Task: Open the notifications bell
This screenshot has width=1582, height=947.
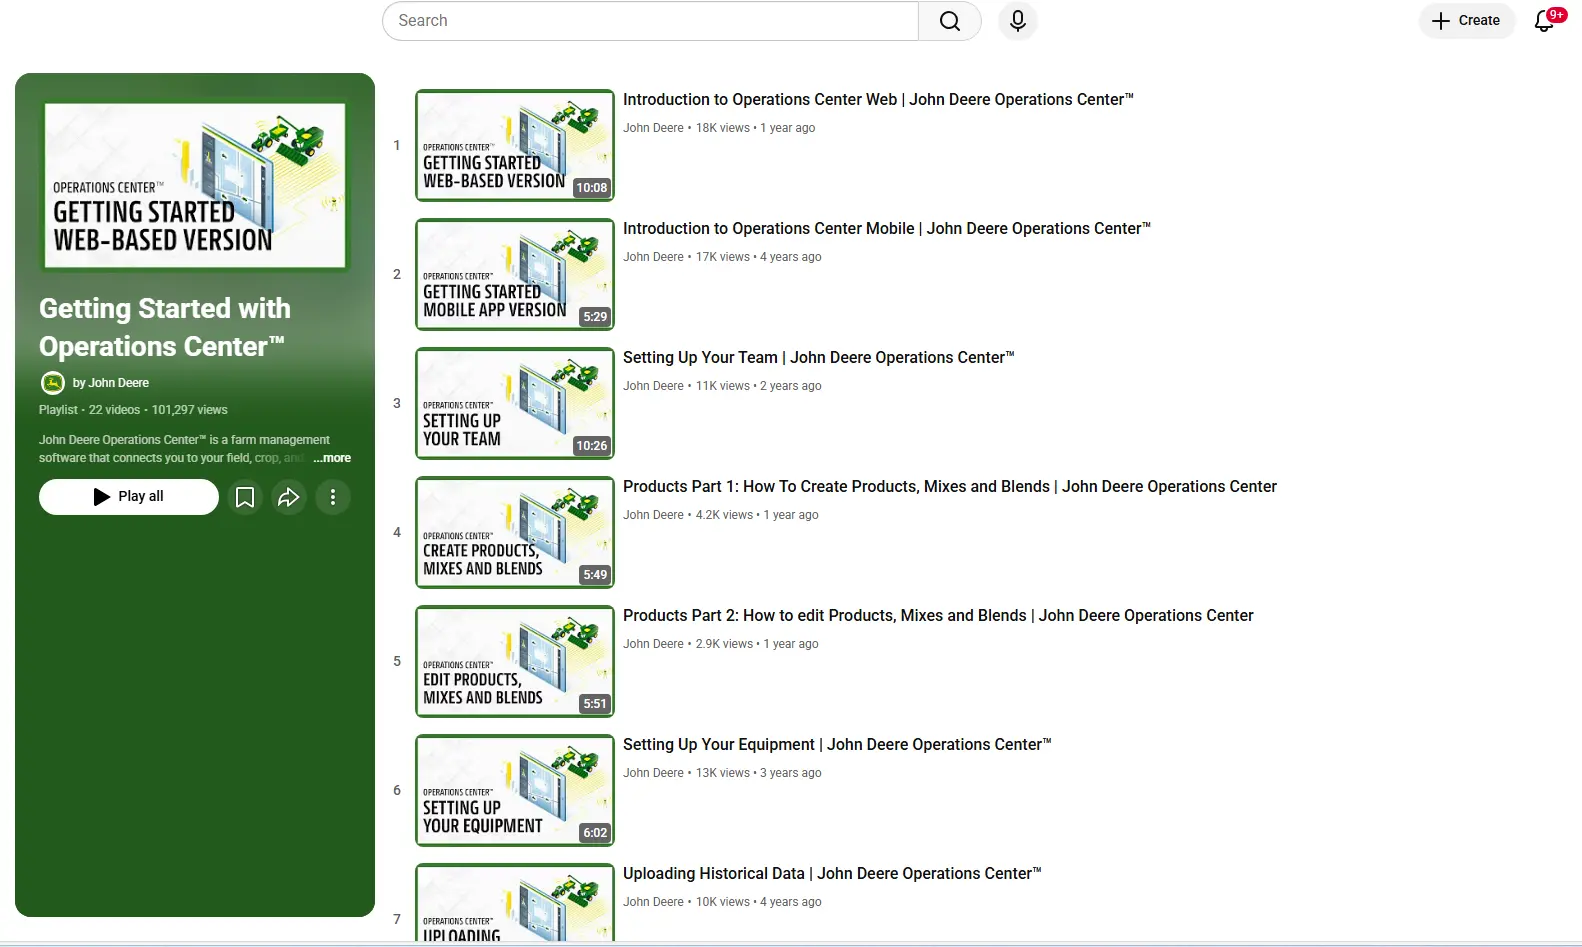Action: click(1545, 21)
